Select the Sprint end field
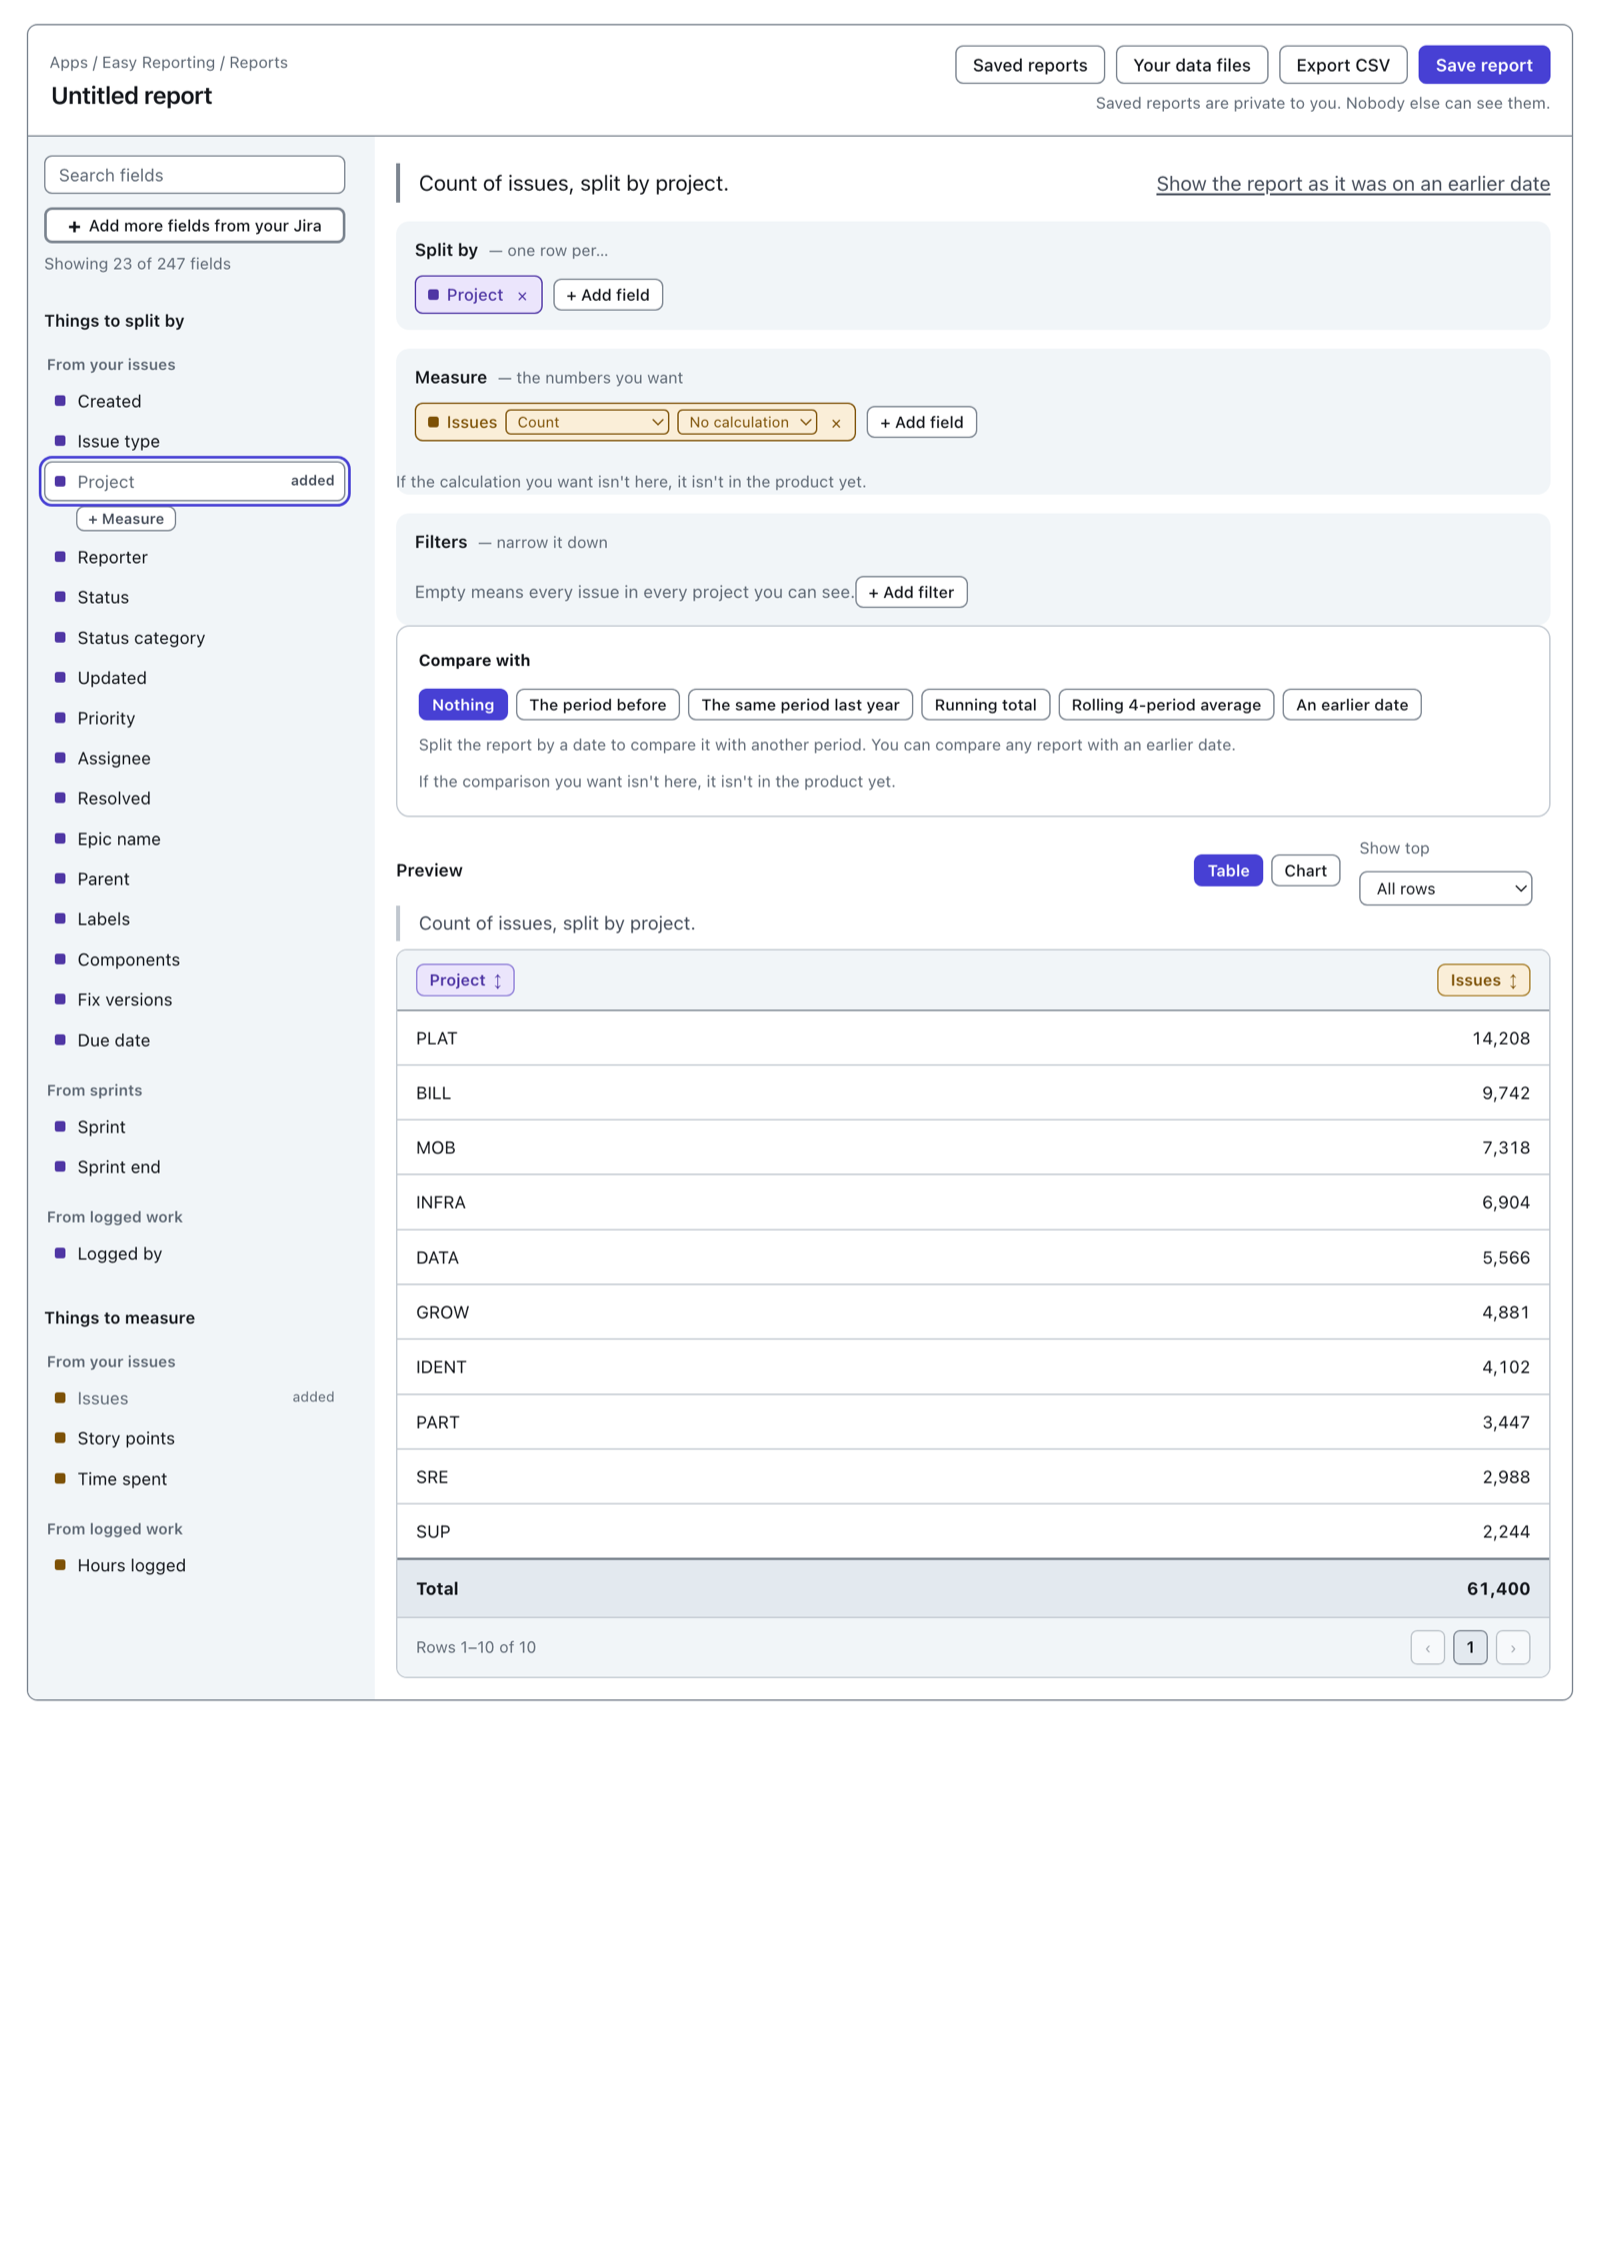 click(195, 1168)
